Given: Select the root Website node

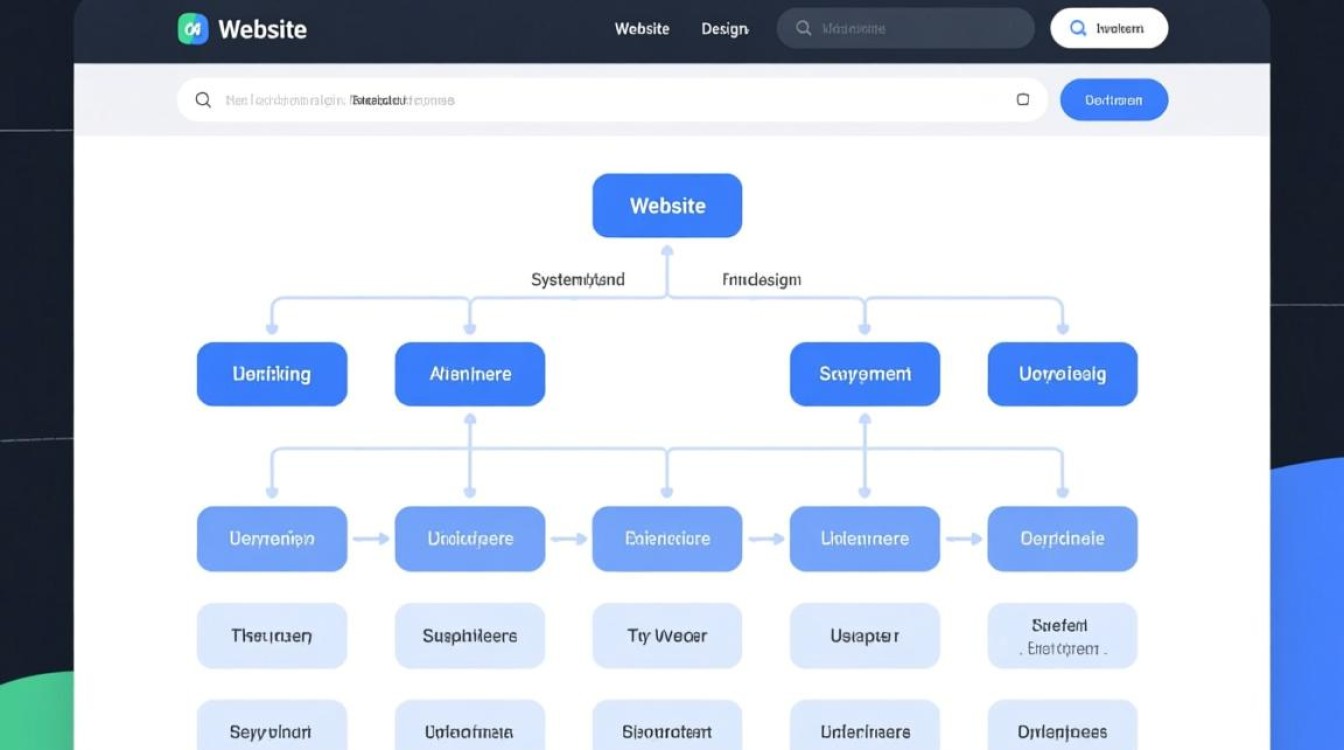Looking at the screenshot, I should pyautogui.click(x=667, y=206).
